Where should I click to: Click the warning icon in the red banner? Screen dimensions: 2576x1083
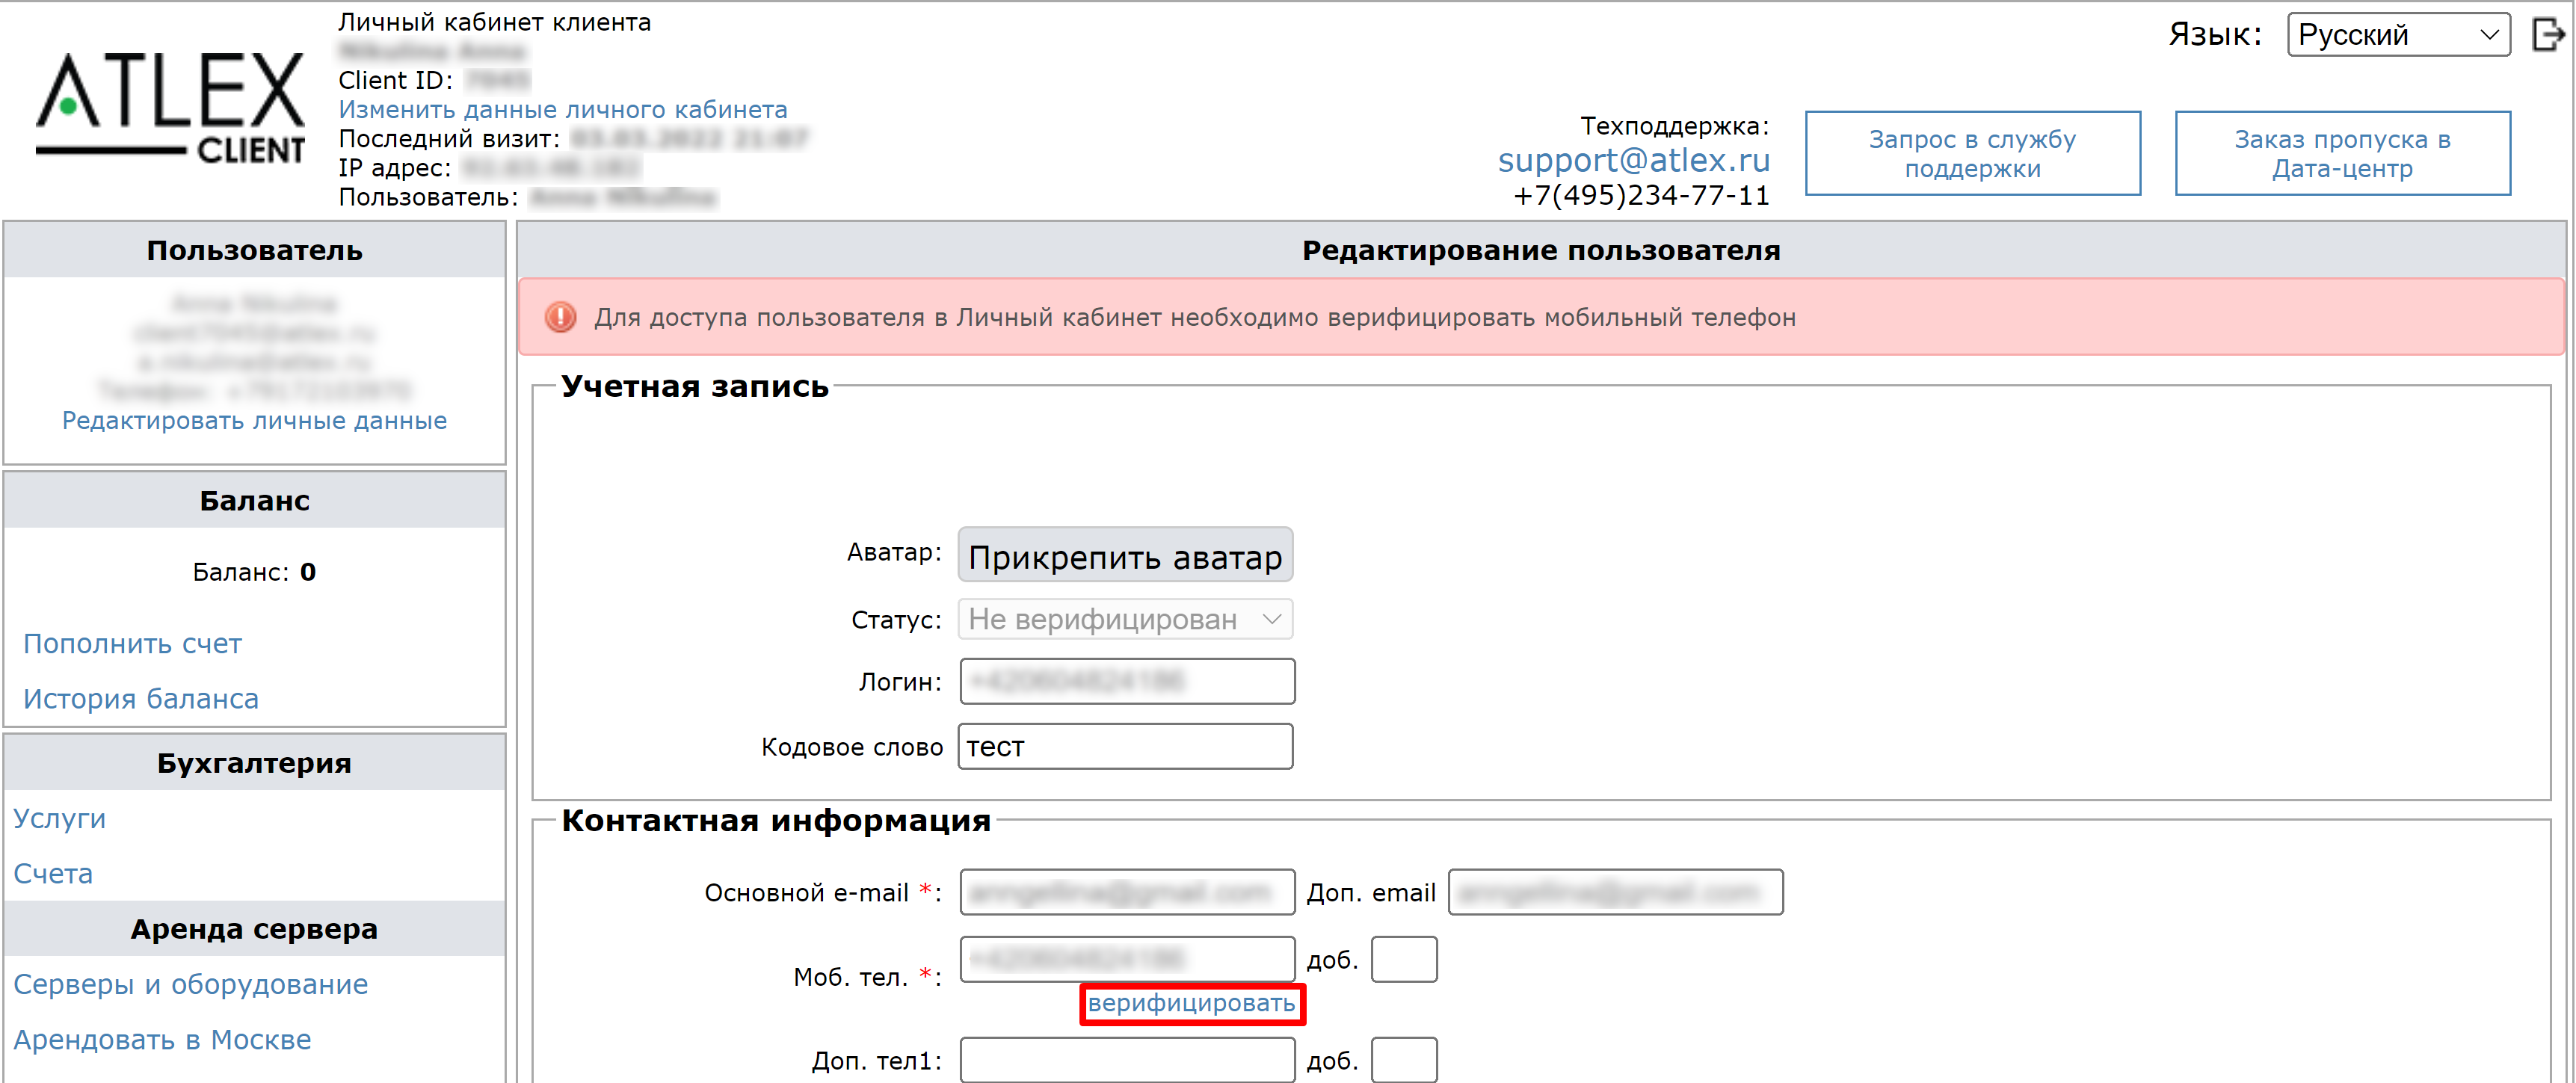[x=560, y=317]
